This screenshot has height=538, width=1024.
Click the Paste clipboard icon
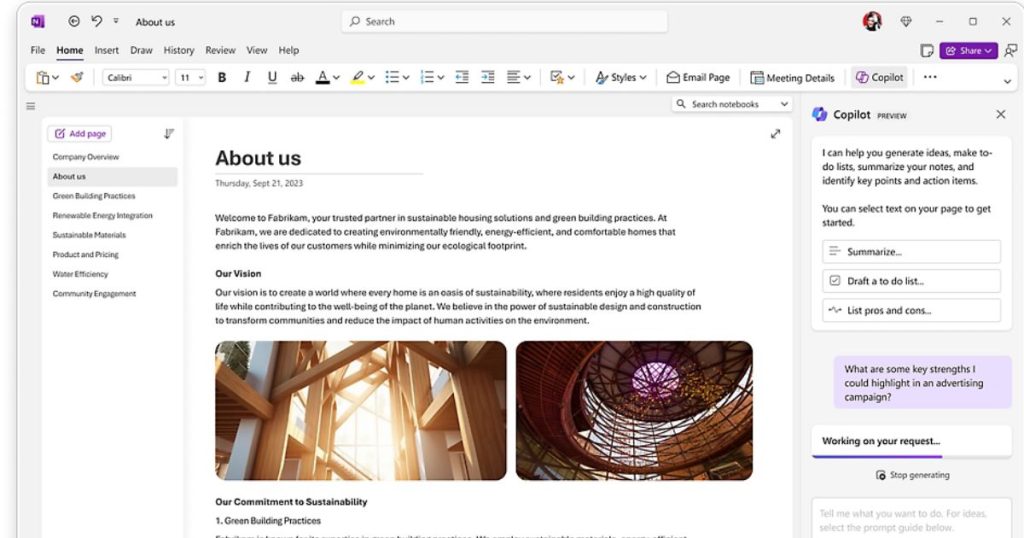(x=43, y=78)
